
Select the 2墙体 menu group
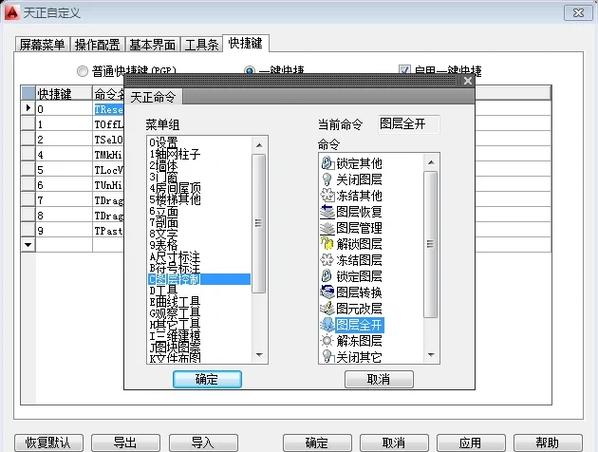click(199, 166)
